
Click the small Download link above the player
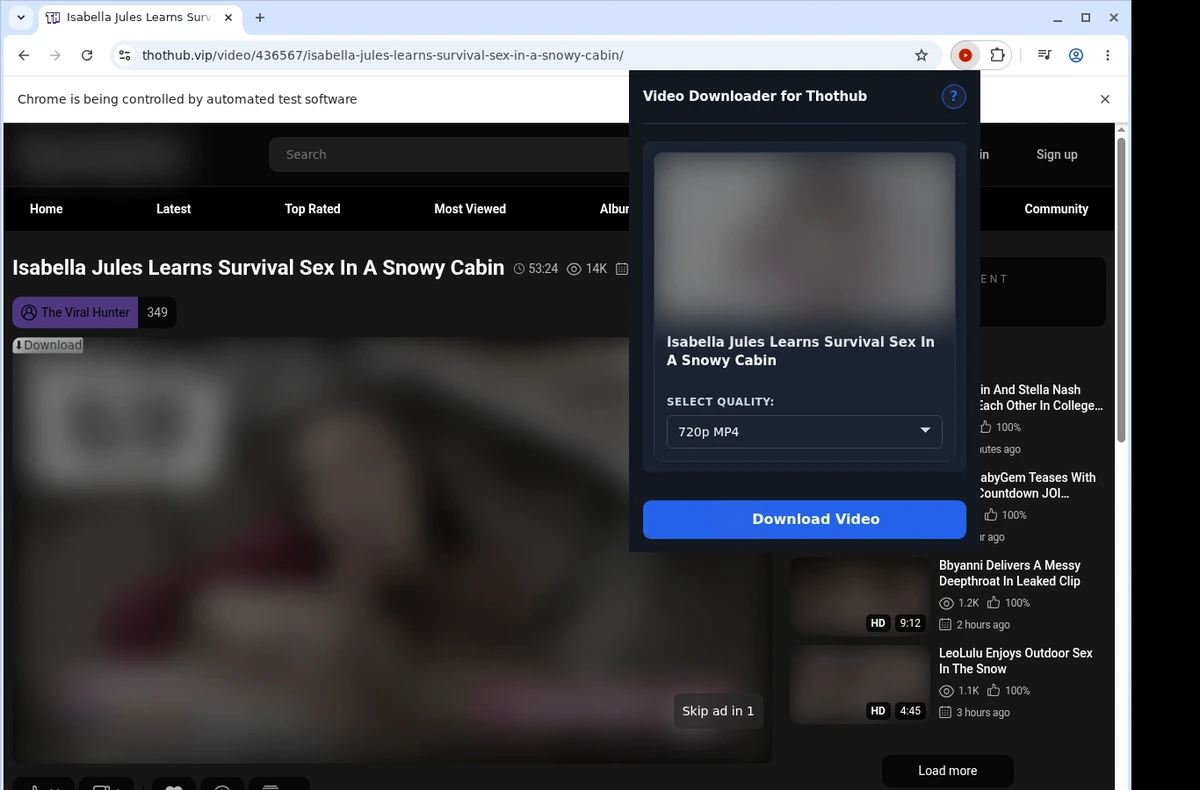(x=48, y=345)
